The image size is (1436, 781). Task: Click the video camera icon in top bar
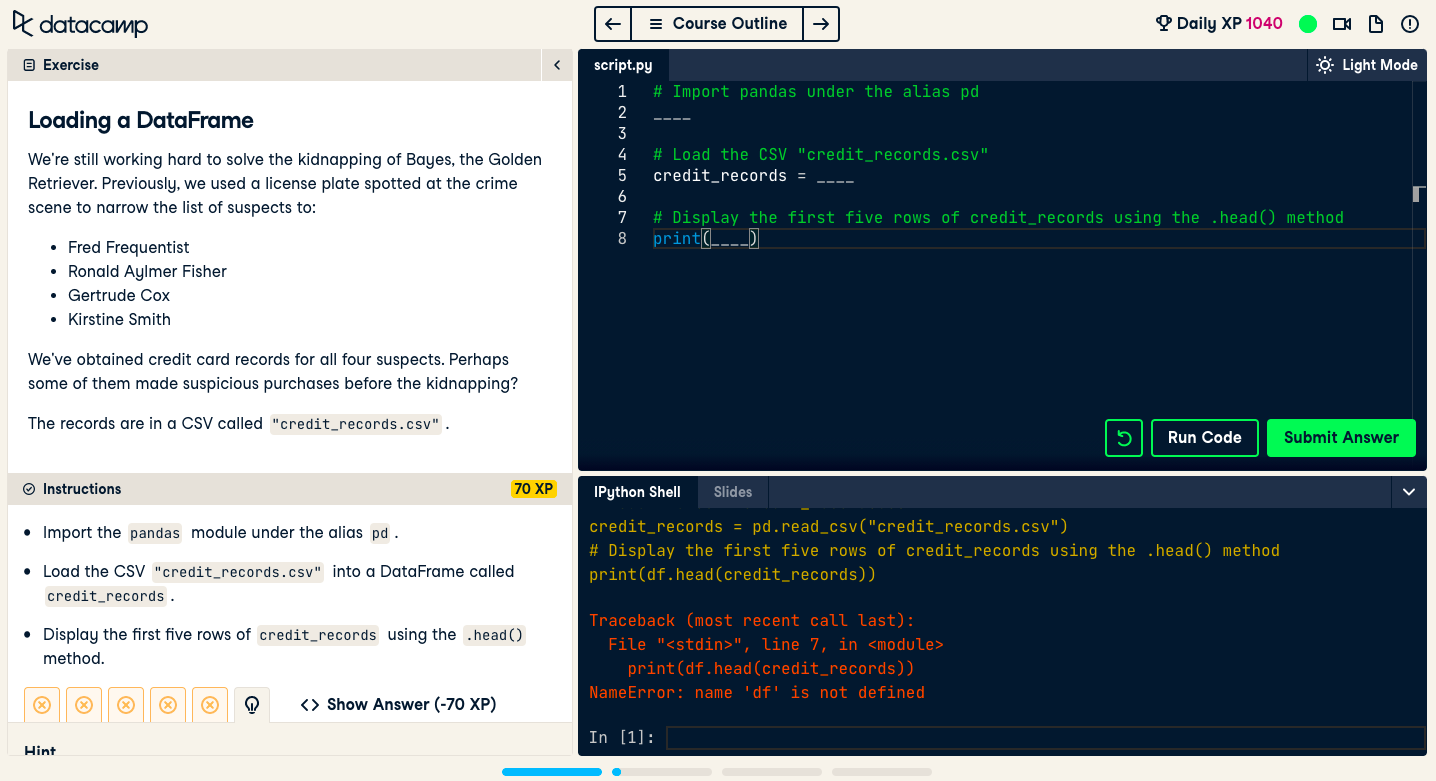point(1342,23)
